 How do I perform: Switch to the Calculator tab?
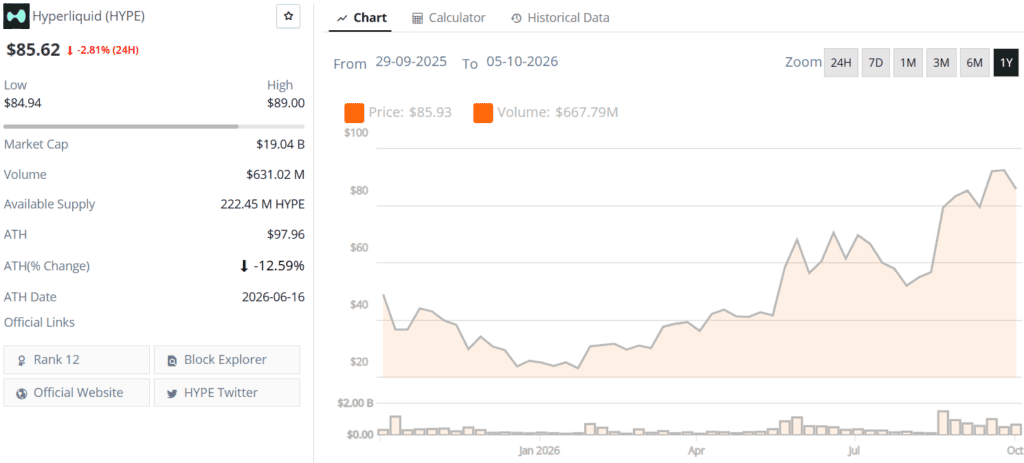point(449,18)
